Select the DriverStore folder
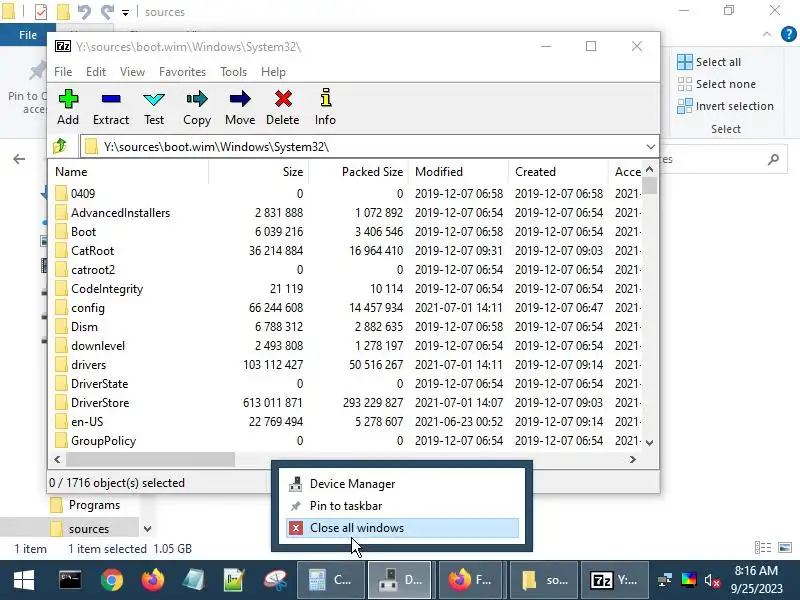The width and height of the screenshot is (800, 600). (x=100, y=403)
